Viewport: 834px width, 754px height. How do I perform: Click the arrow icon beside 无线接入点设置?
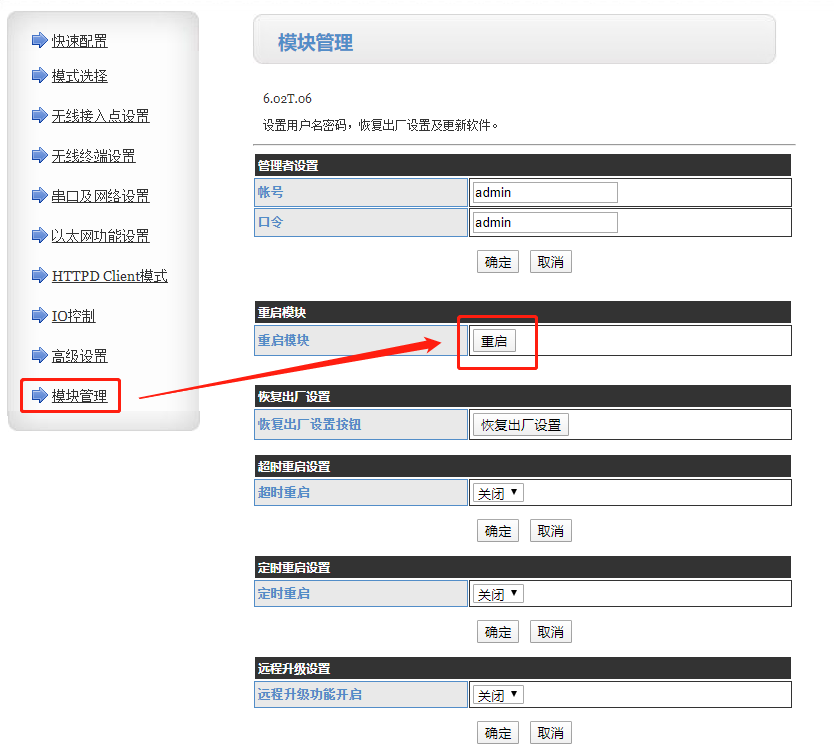click(x=39, y=115)
